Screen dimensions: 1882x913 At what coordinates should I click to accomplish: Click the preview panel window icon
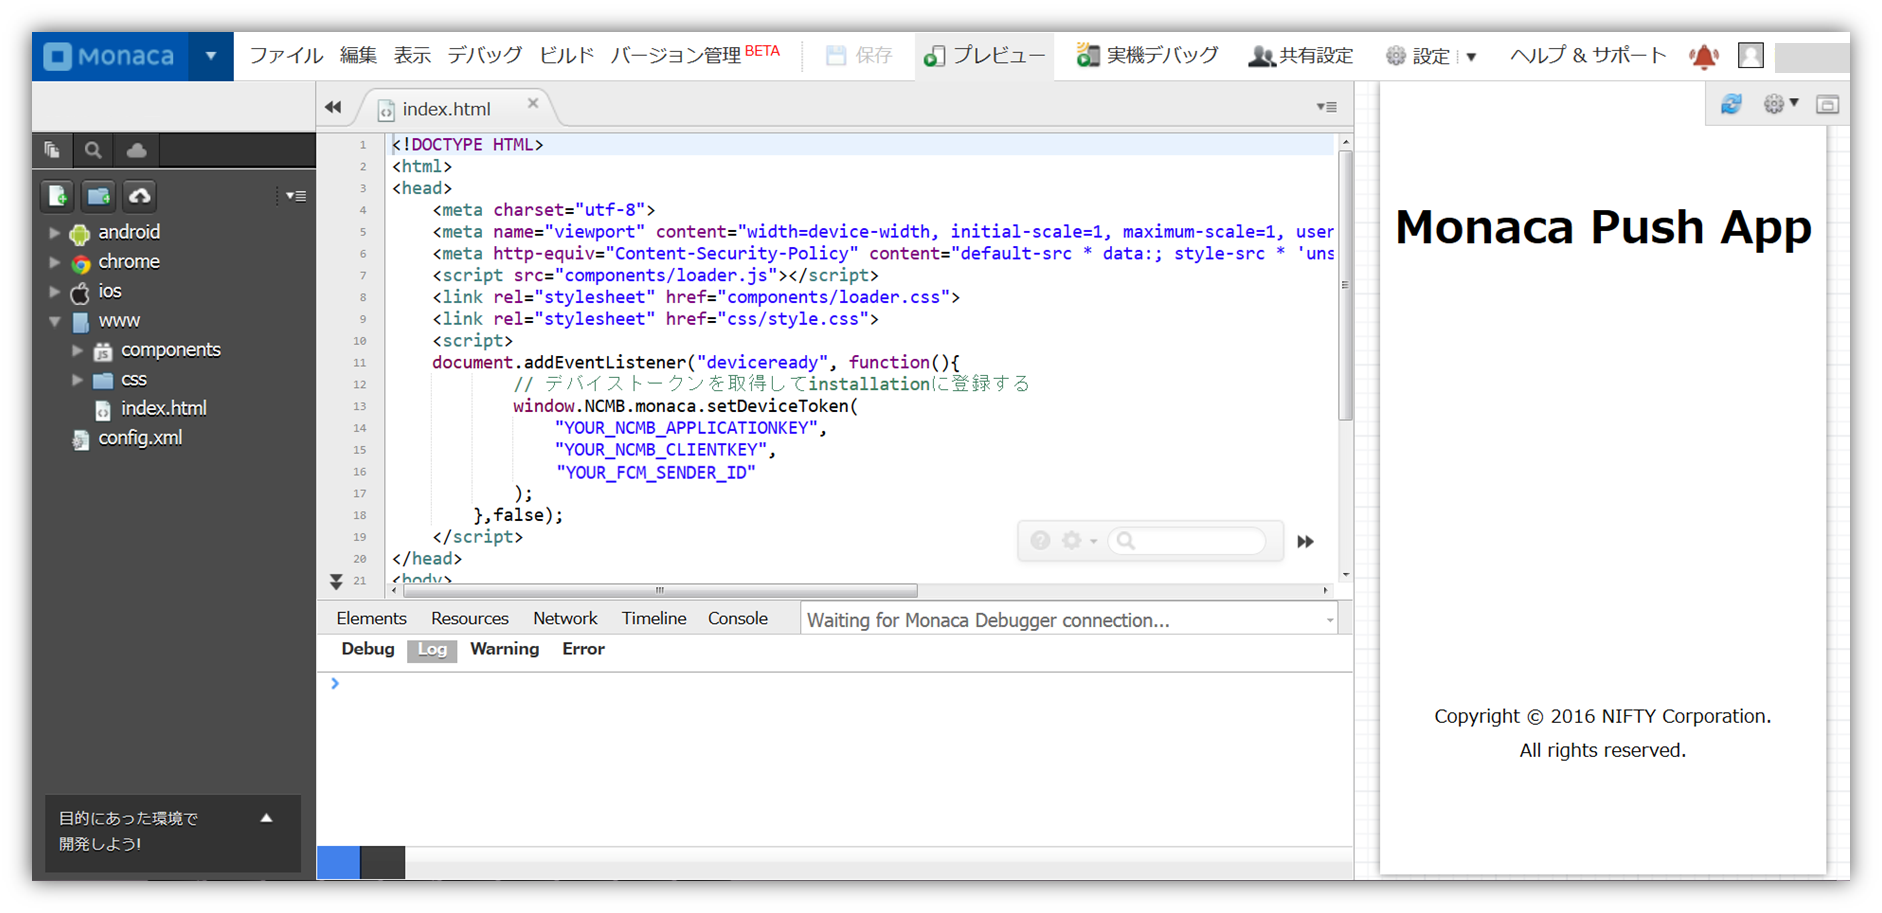coord(1827,105)
